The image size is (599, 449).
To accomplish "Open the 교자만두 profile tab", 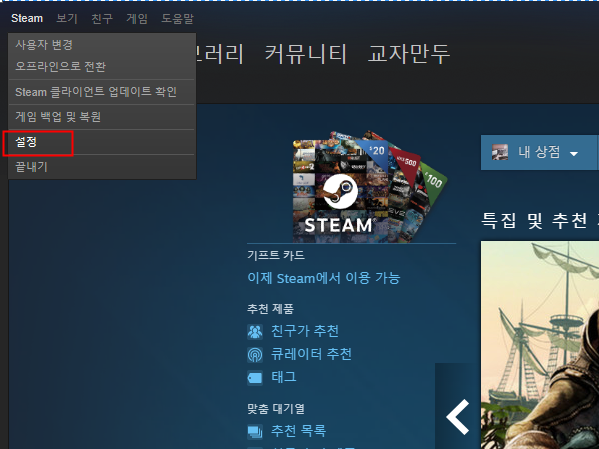I will pos(409,53).
